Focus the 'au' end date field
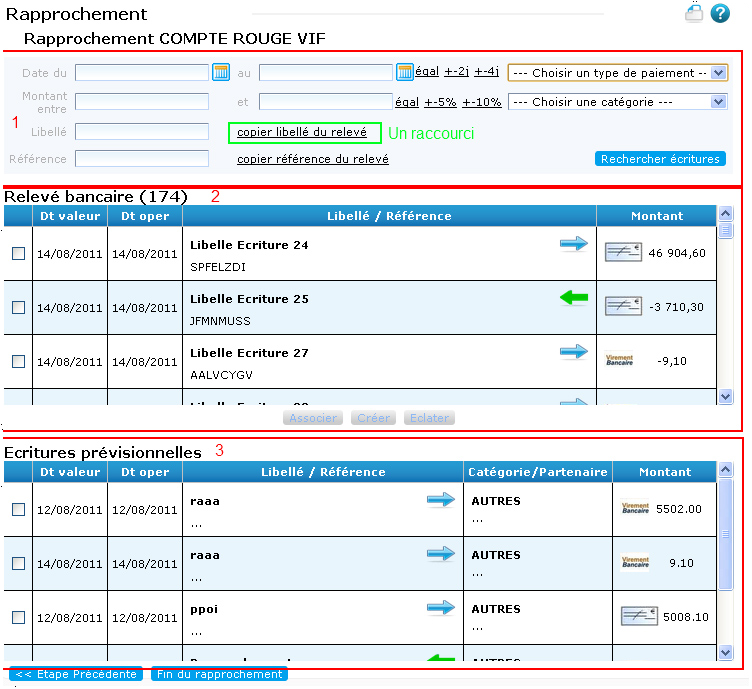The image size is (752, 689). tap(326, 72)
